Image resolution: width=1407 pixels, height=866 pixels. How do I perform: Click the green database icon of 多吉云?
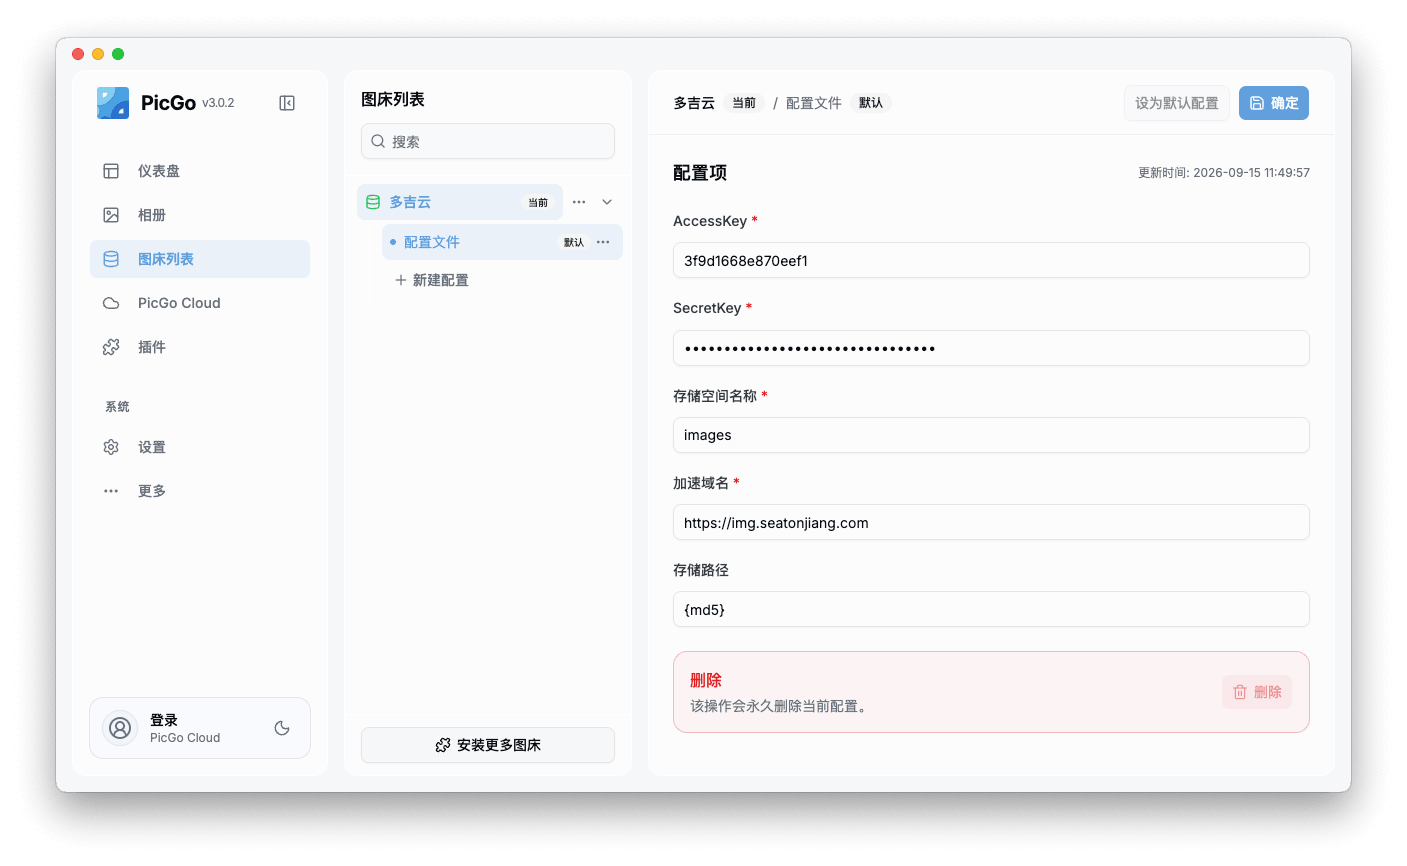point(373,202)
